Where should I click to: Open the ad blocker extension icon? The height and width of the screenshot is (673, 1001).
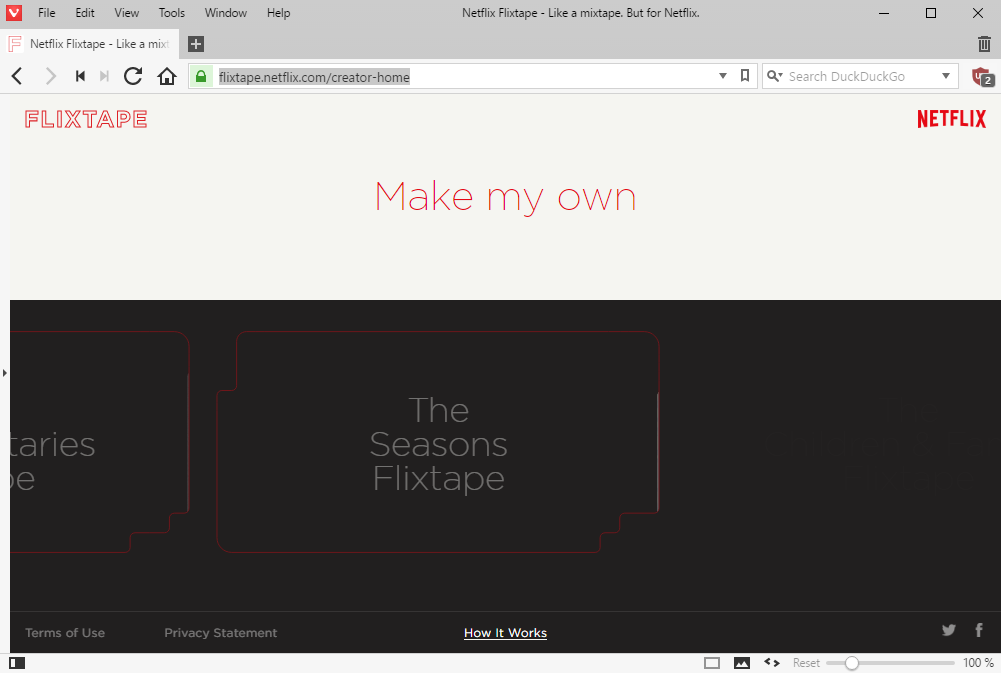(x=982, y=77)
